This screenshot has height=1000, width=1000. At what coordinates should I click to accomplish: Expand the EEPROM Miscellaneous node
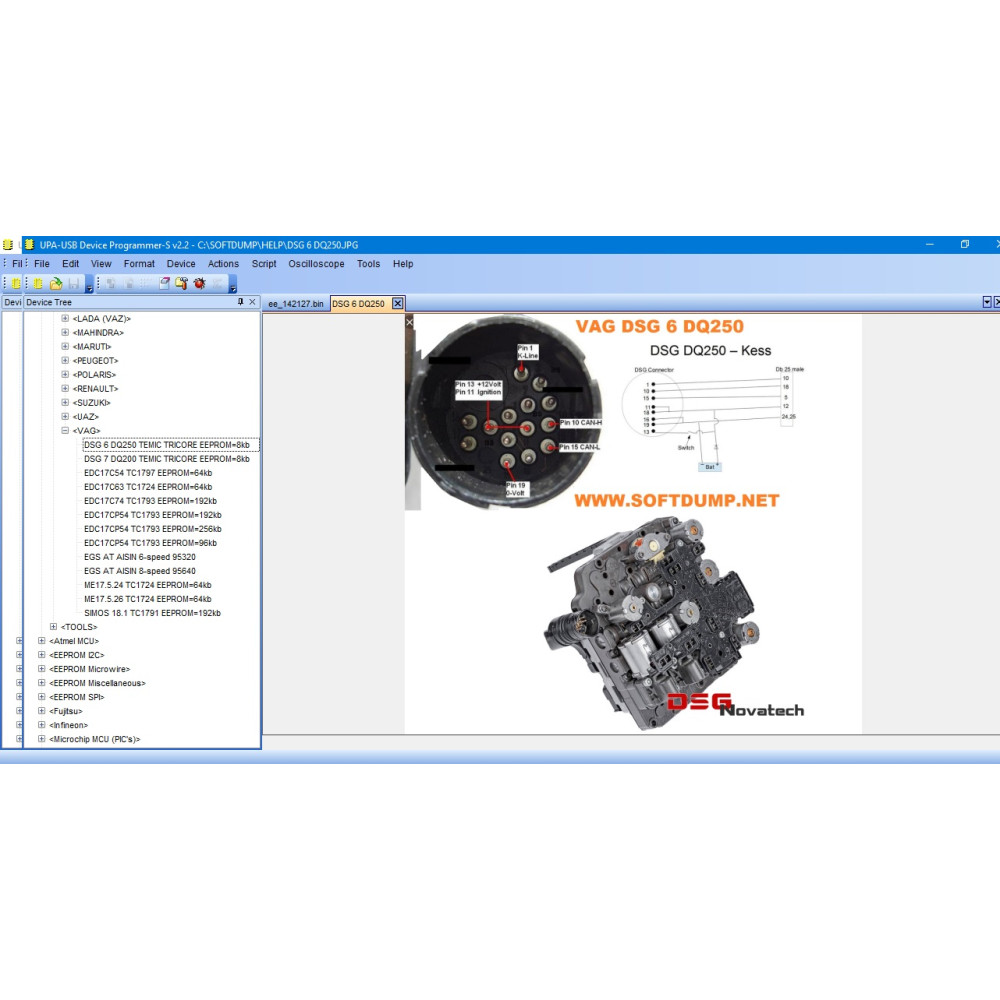tap(41, 683)
